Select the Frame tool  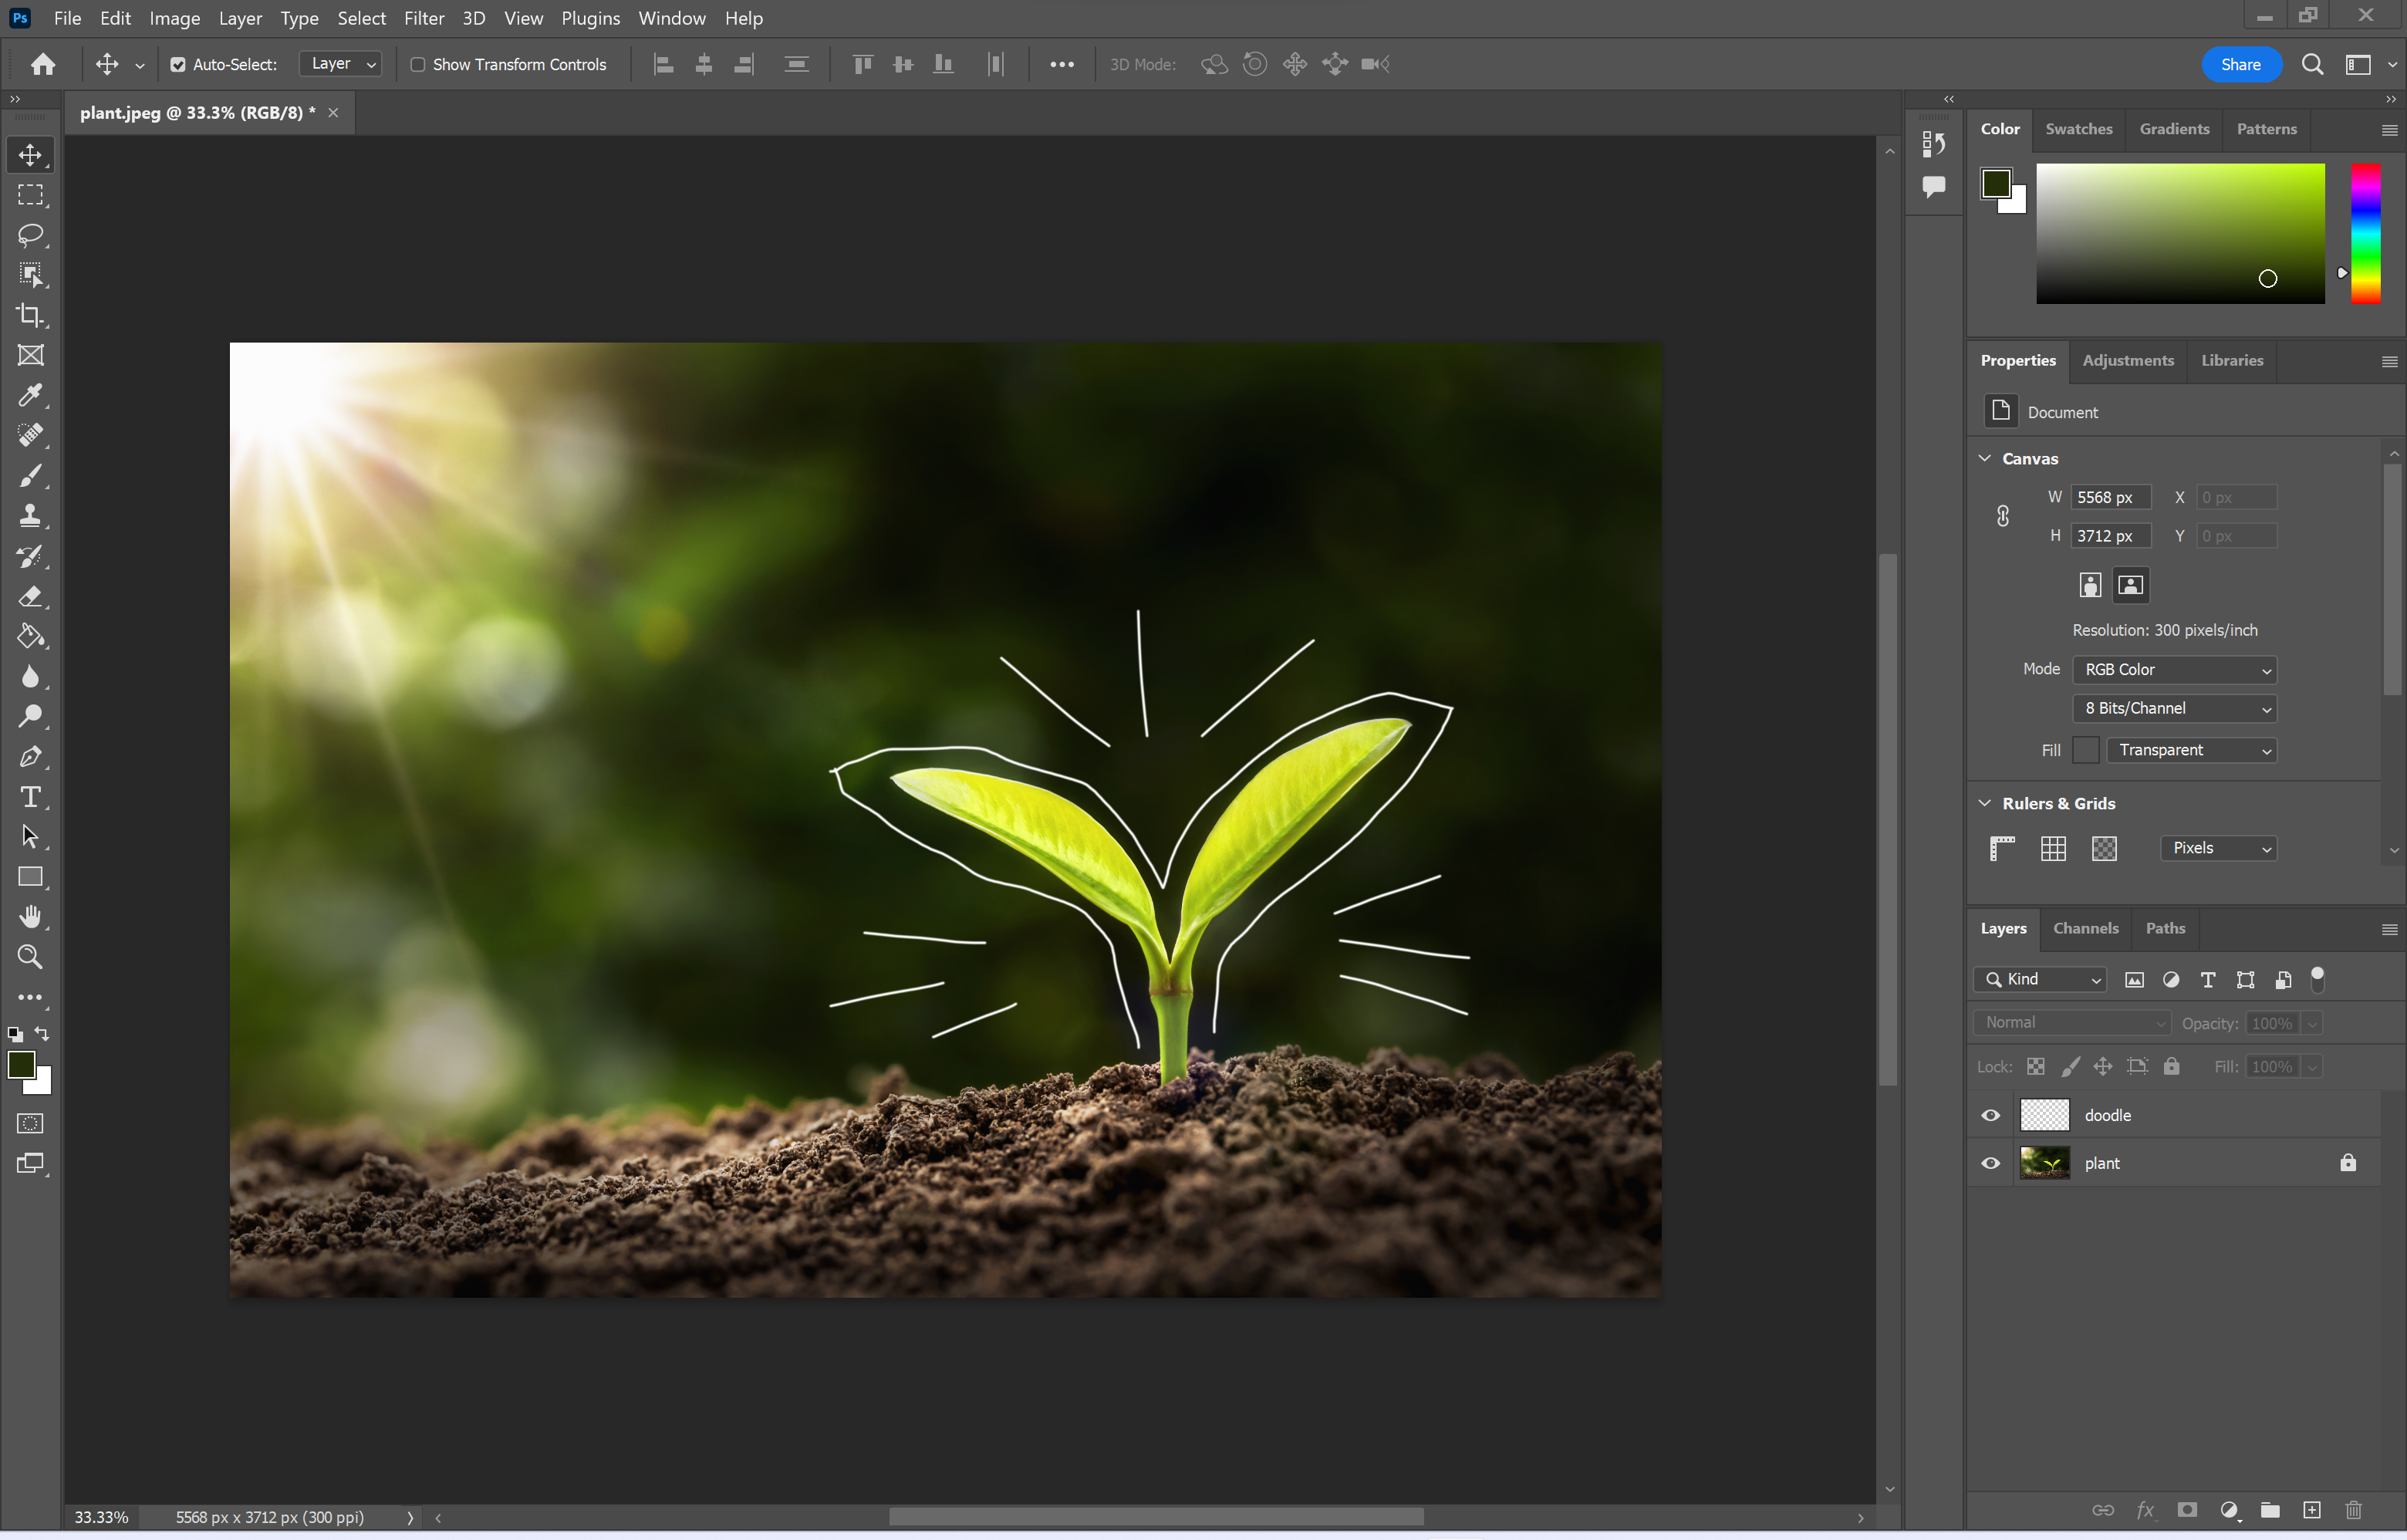(x=30, y=355)
